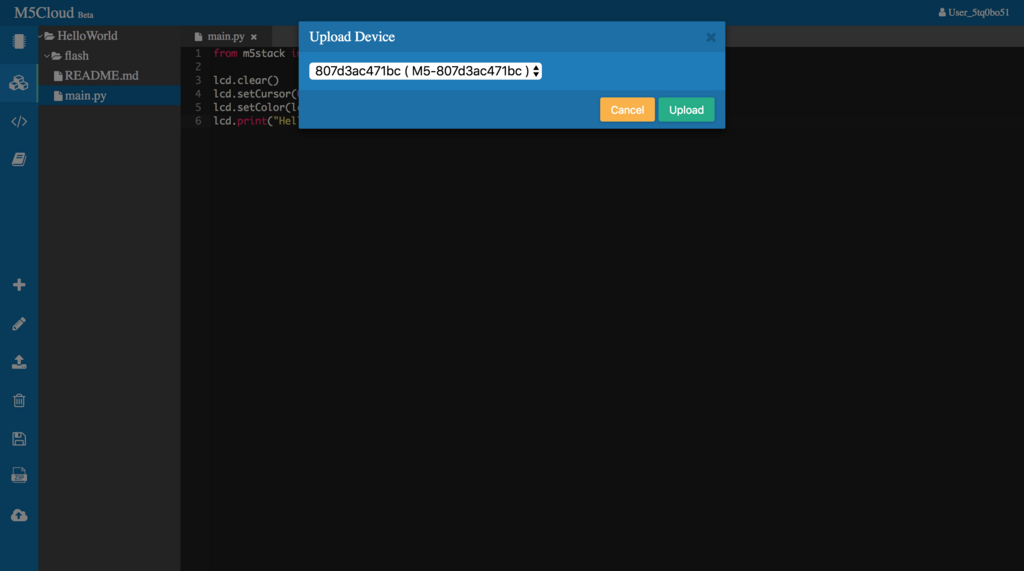This screenshot has width=1024, height=571.
Task: Switch to the main.py editor tab
Action: coord(225,37)
